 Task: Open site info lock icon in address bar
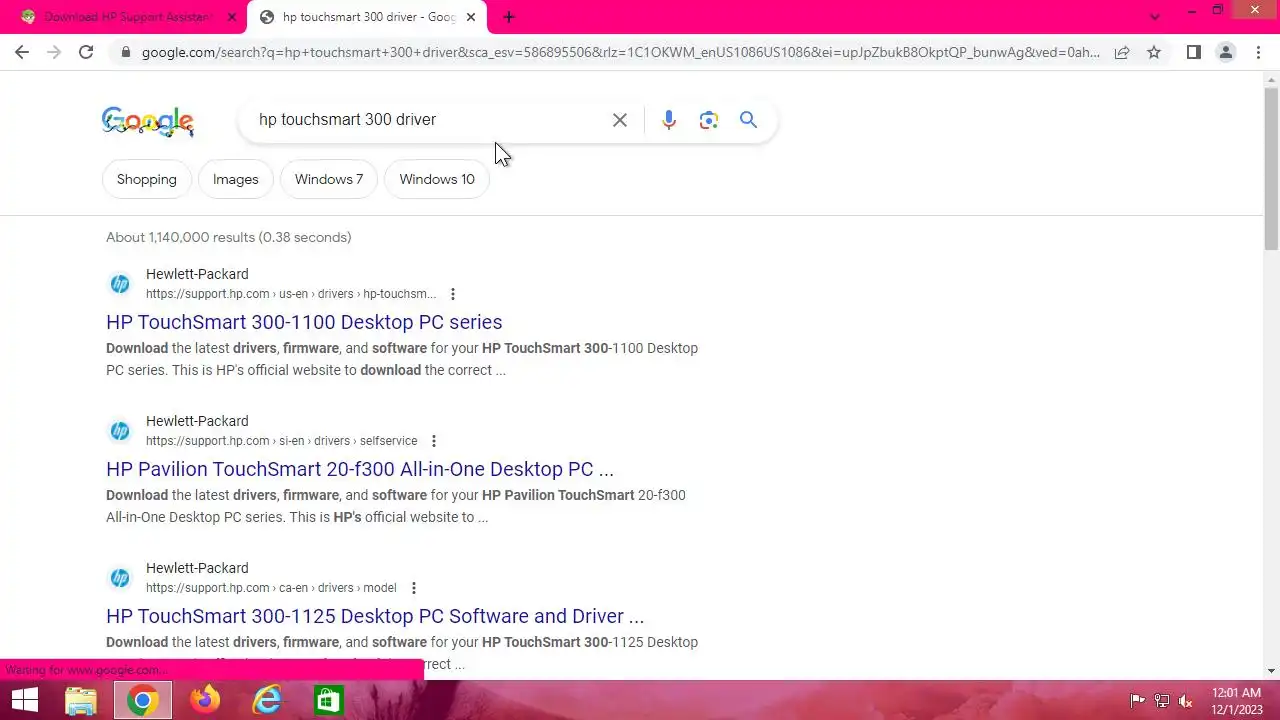[126, 53]
